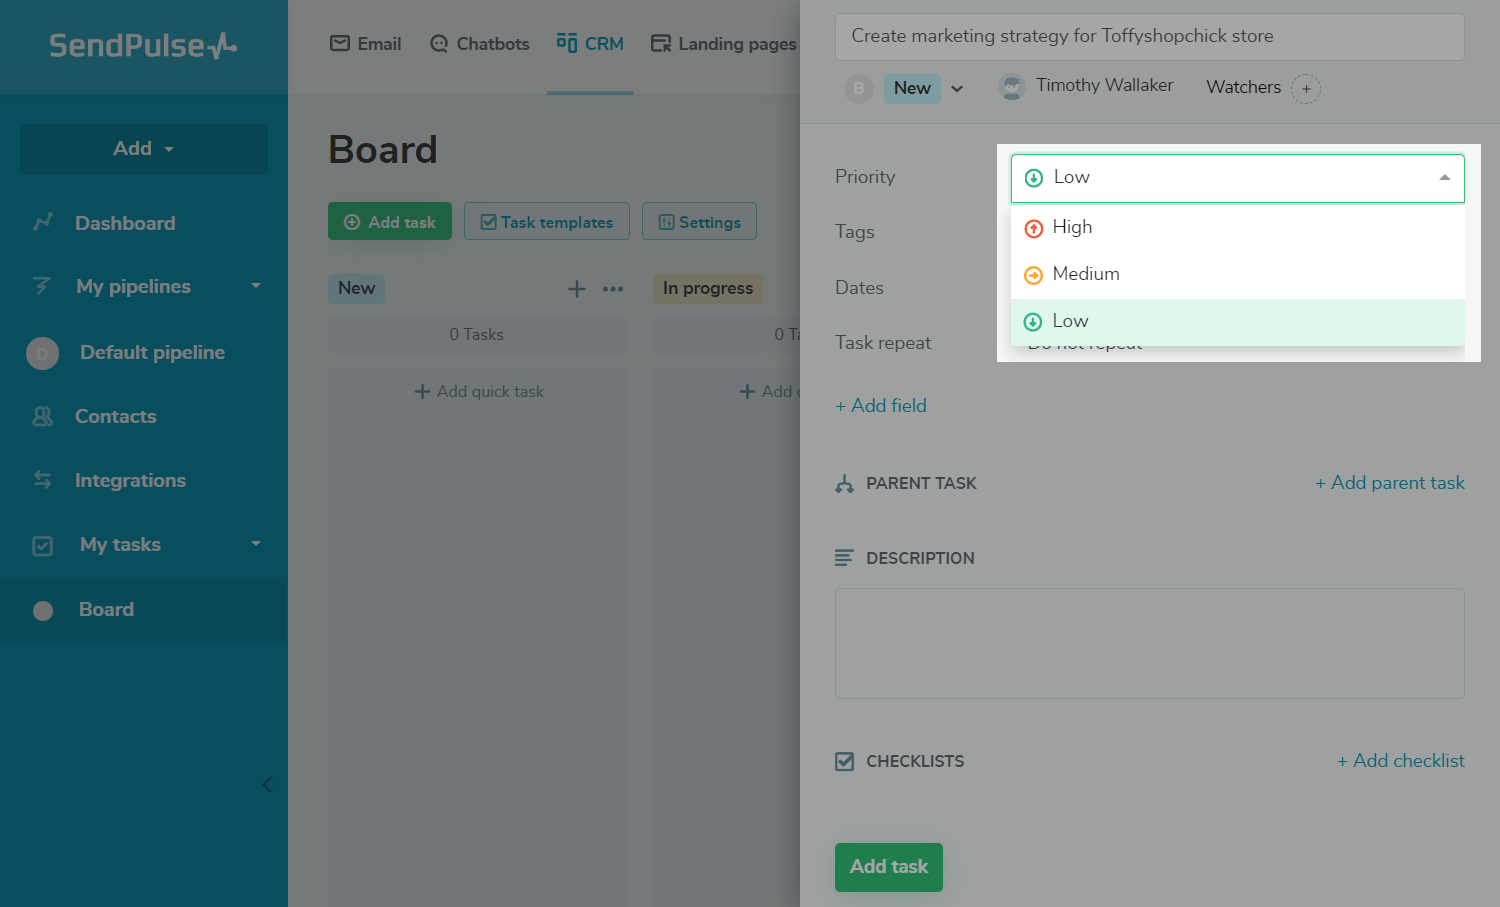The width and height of the screenshot is (1500, 907).
Task: Expand My pipelines section
Action: tap(255, 286)
